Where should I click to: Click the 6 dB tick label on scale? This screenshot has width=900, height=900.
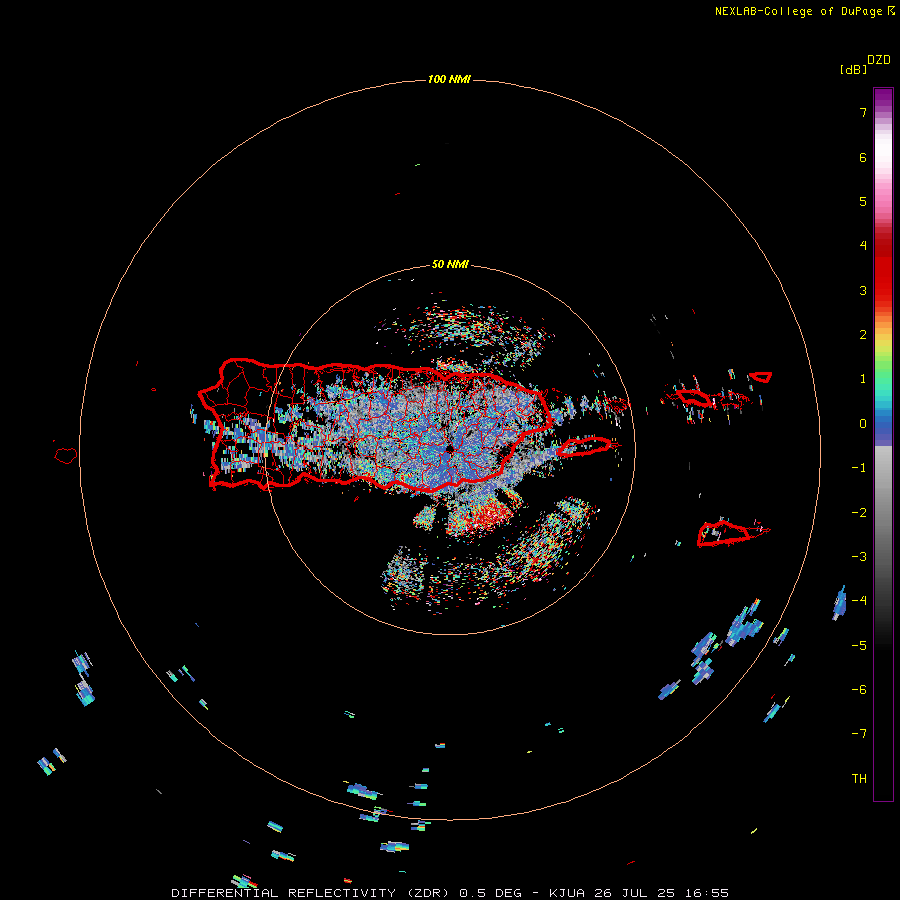click(863, 157)
